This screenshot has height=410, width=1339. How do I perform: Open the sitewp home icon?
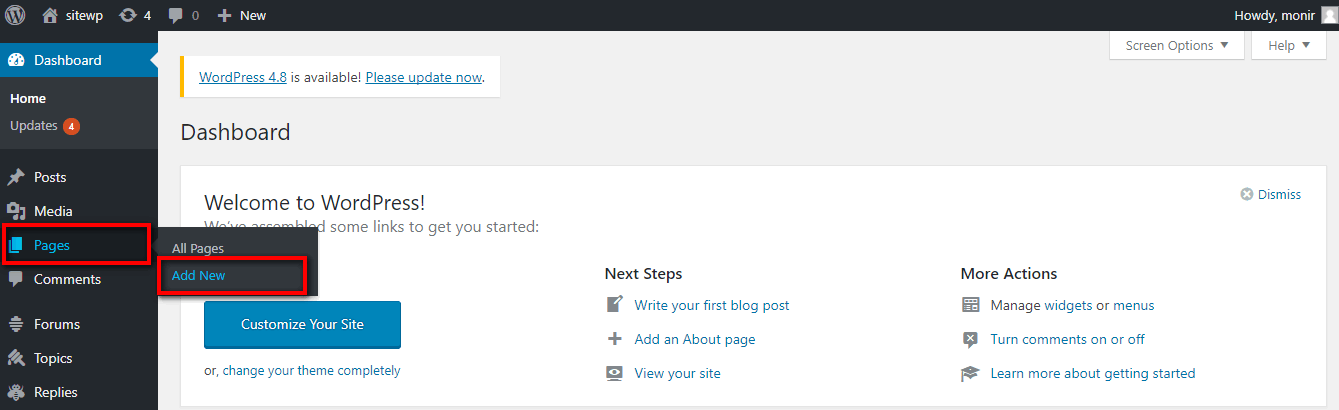point(50,15)
